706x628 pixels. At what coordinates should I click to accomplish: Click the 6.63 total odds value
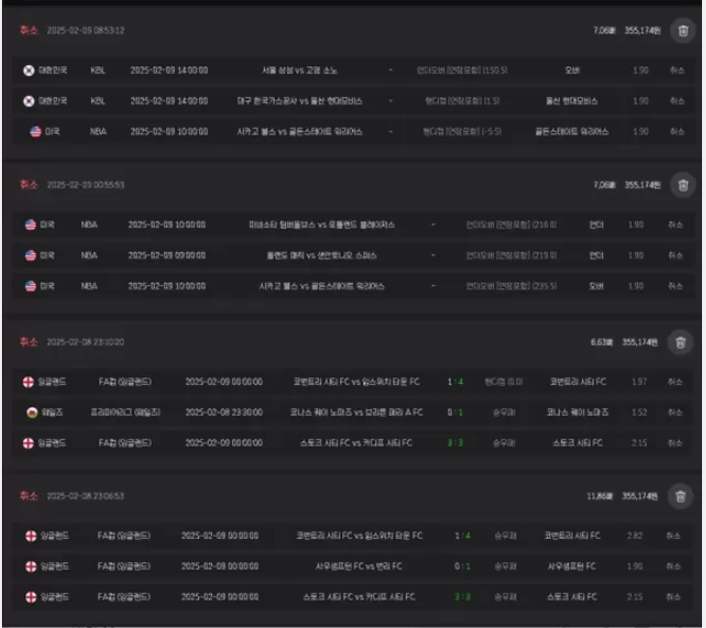[602, 343]
